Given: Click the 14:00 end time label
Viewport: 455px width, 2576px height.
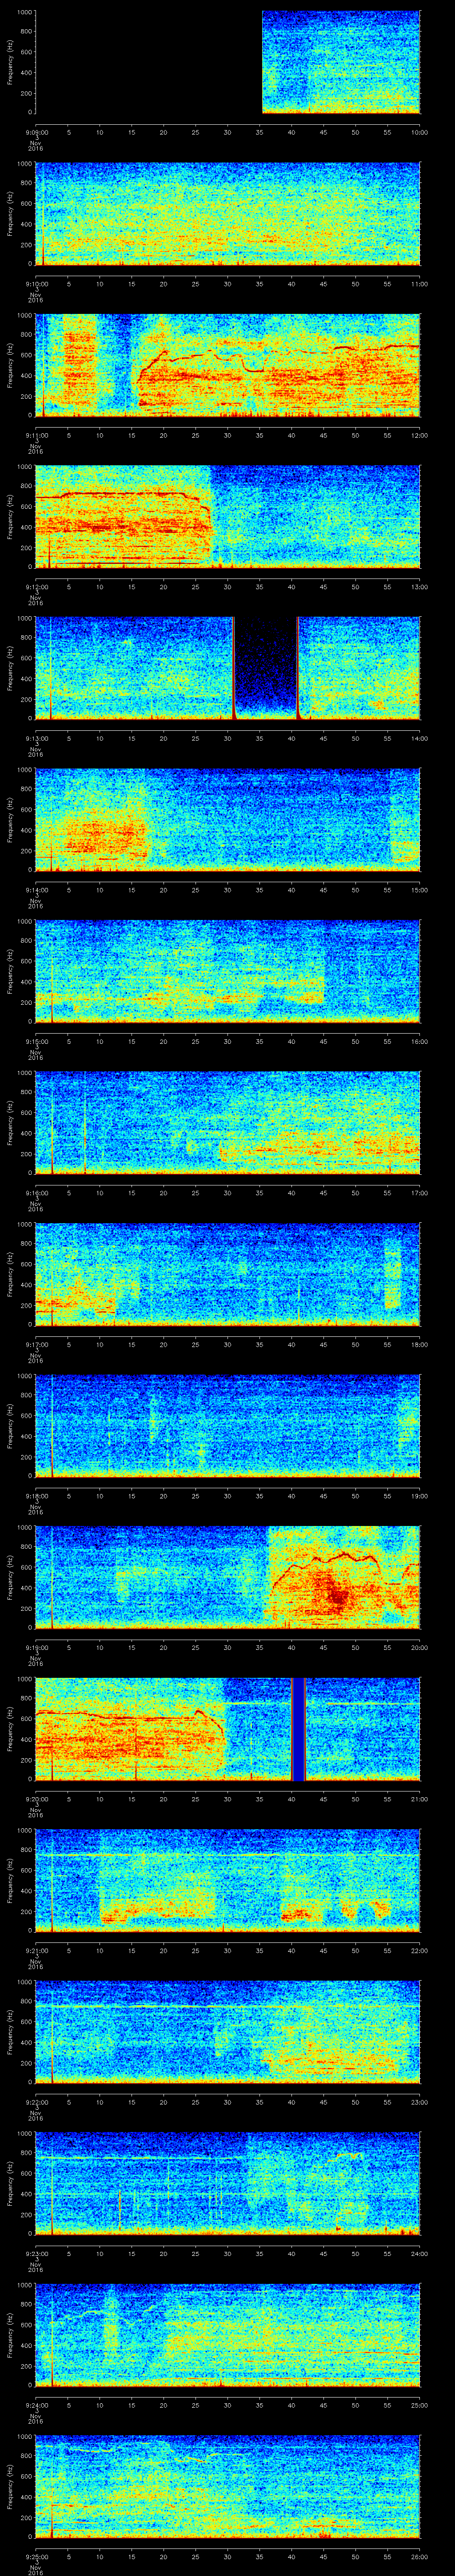Looking at the screenshot, I should tap(419, 739).
